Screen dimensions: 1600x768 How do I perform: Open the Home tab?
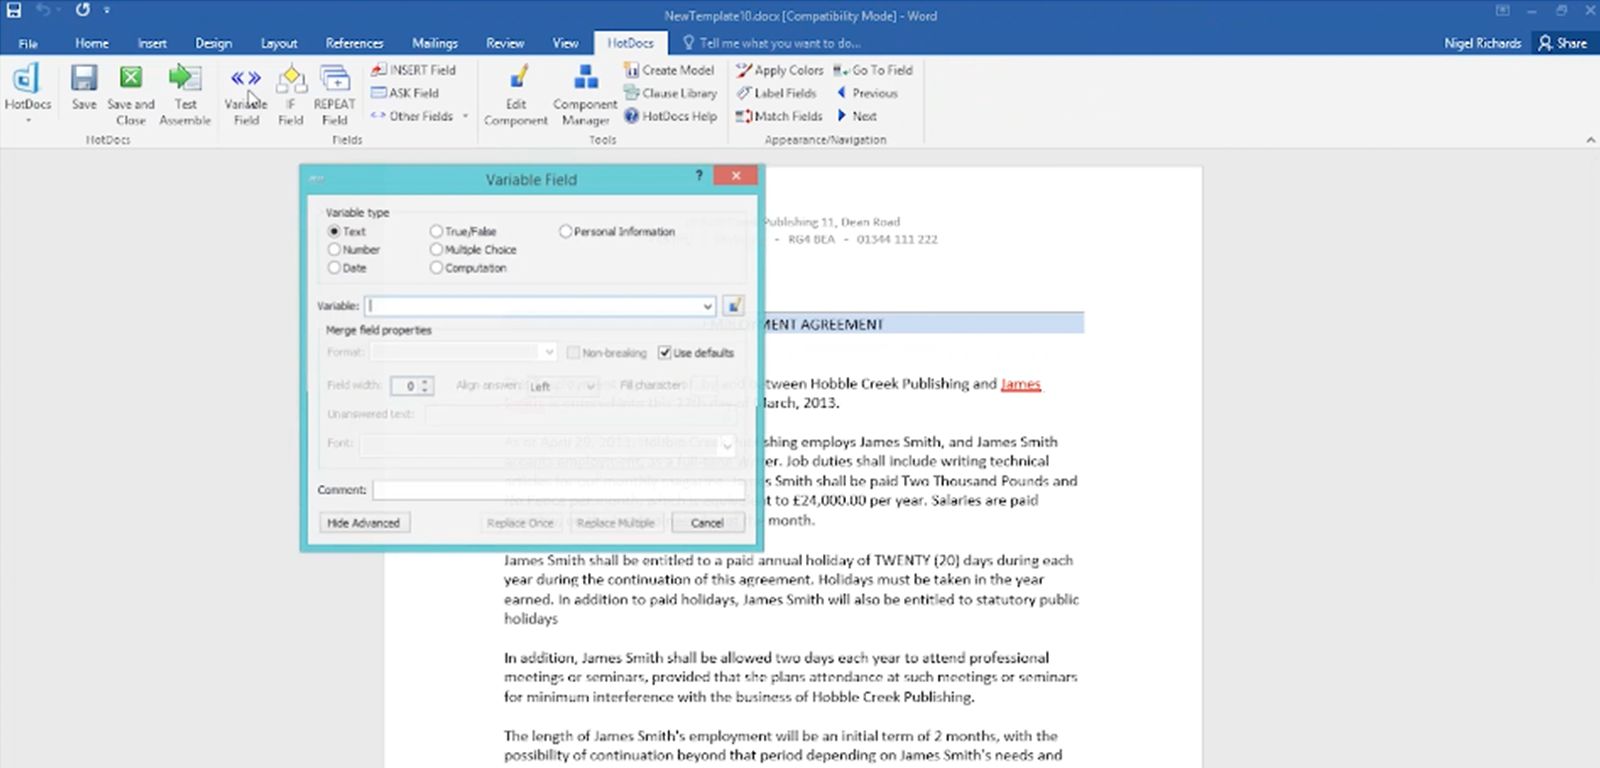[92, 43]
